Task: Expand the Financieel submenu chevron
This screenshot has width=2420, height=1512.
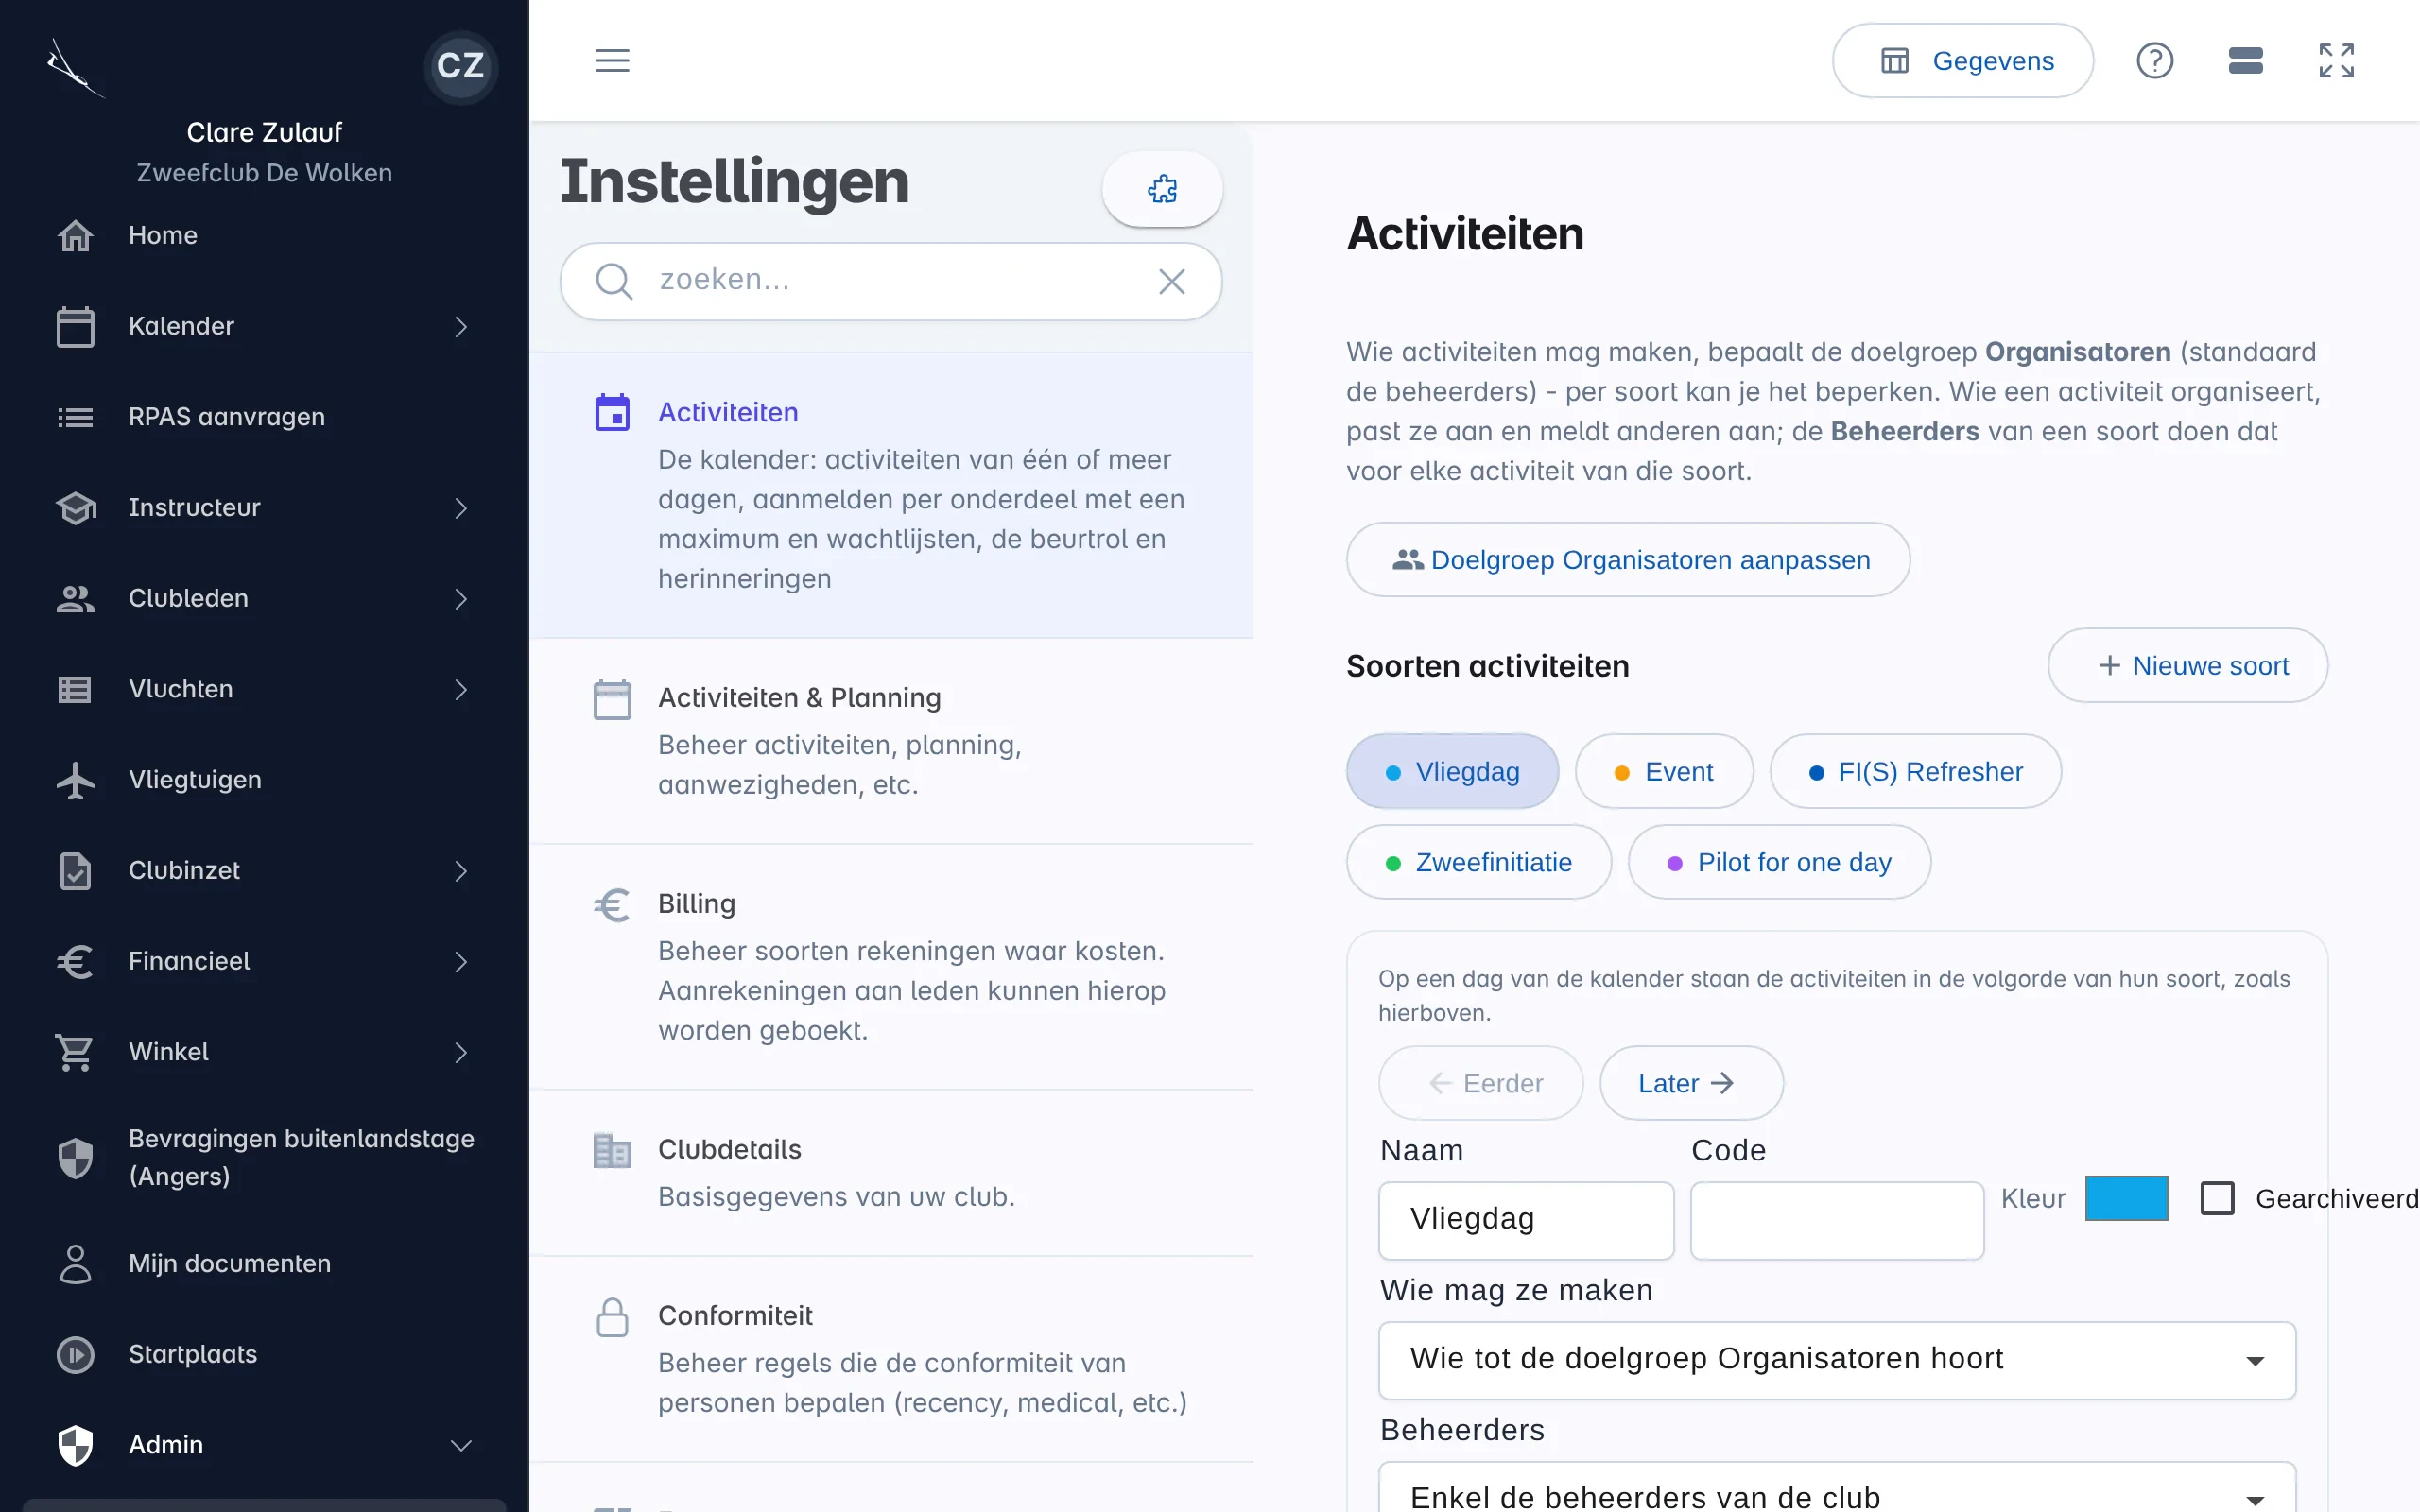Action: tap(460, 962)
